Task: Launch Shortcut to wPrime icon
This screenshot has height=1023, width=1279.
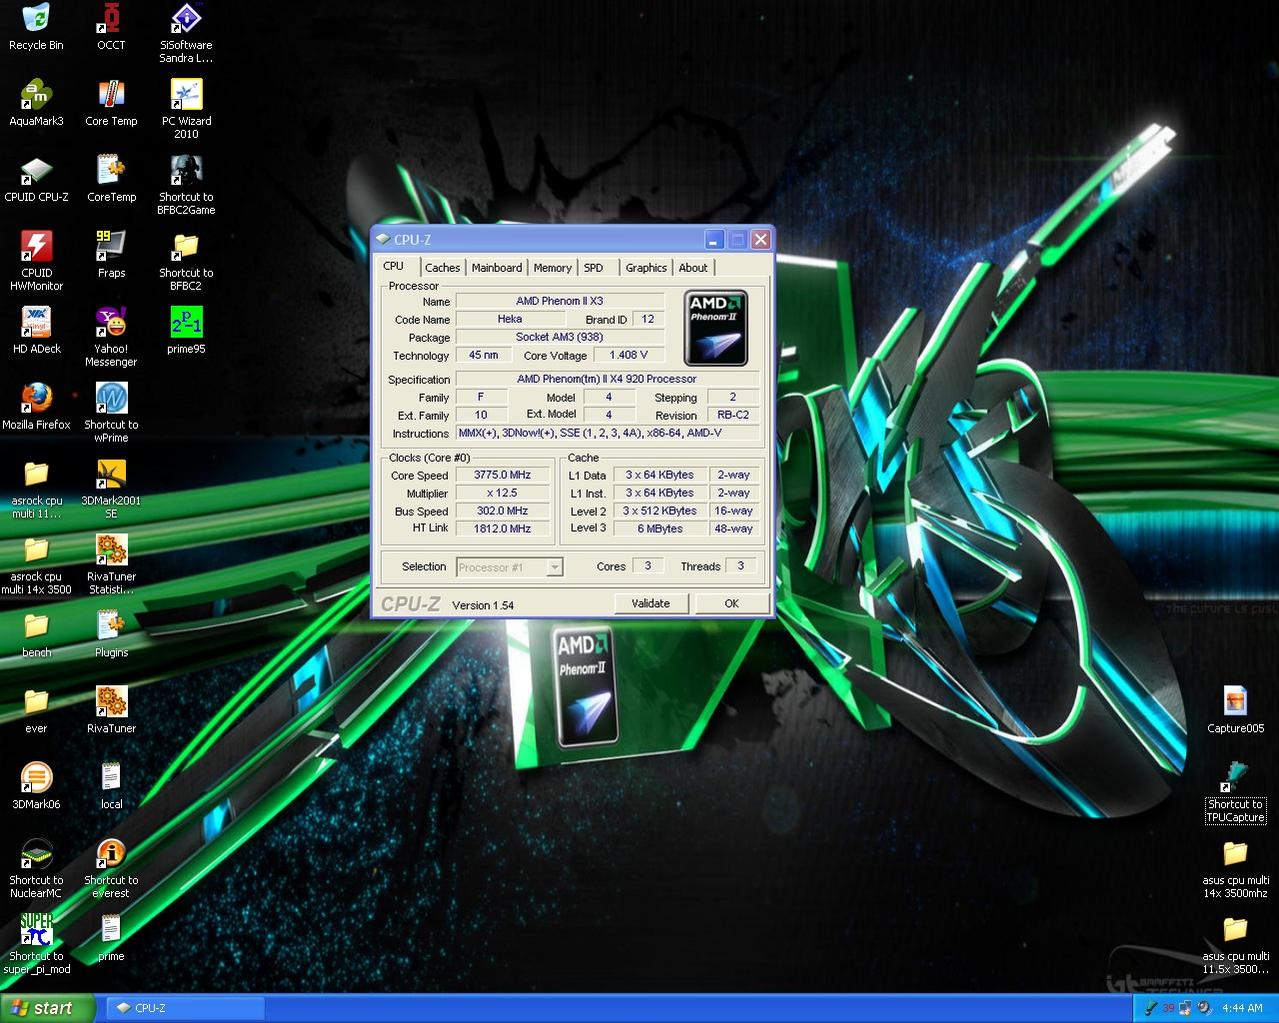Action: pyautogui.click(x=111, y=413)
